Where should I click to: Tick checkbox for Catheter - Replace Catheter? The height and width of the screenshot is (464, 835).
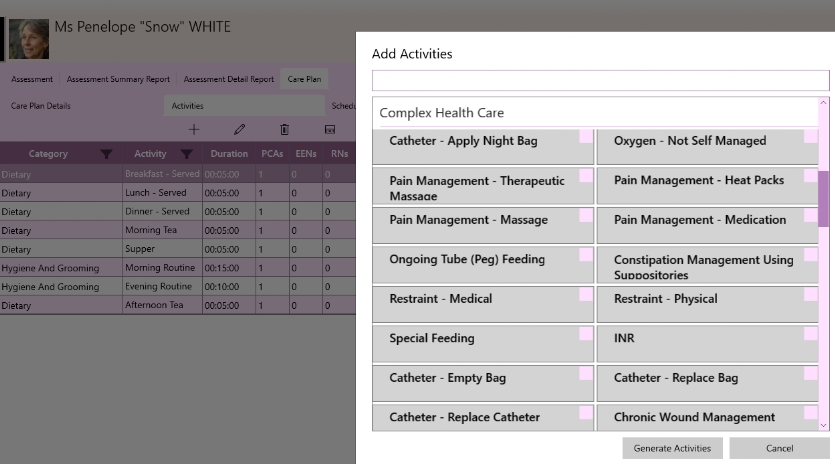(x=586, y=412)
